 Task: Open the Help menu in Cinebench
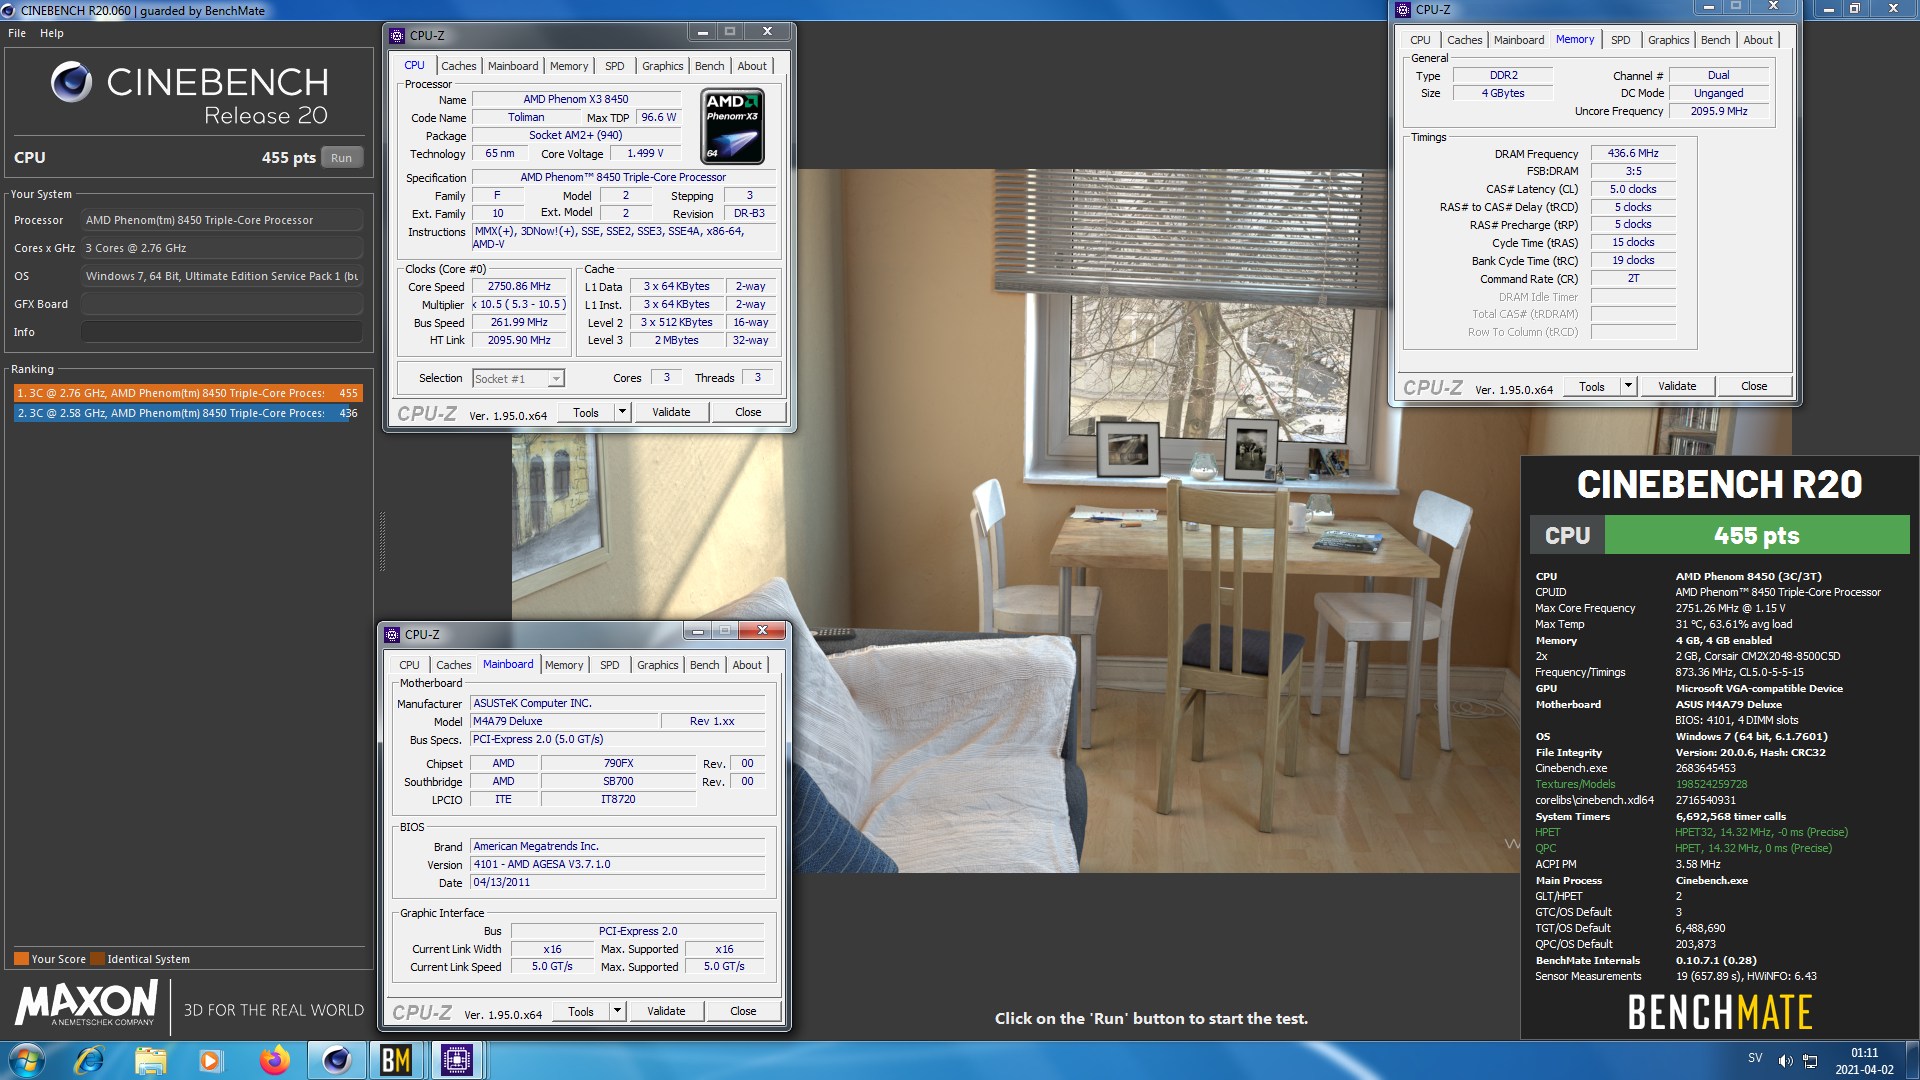[52, 33]
